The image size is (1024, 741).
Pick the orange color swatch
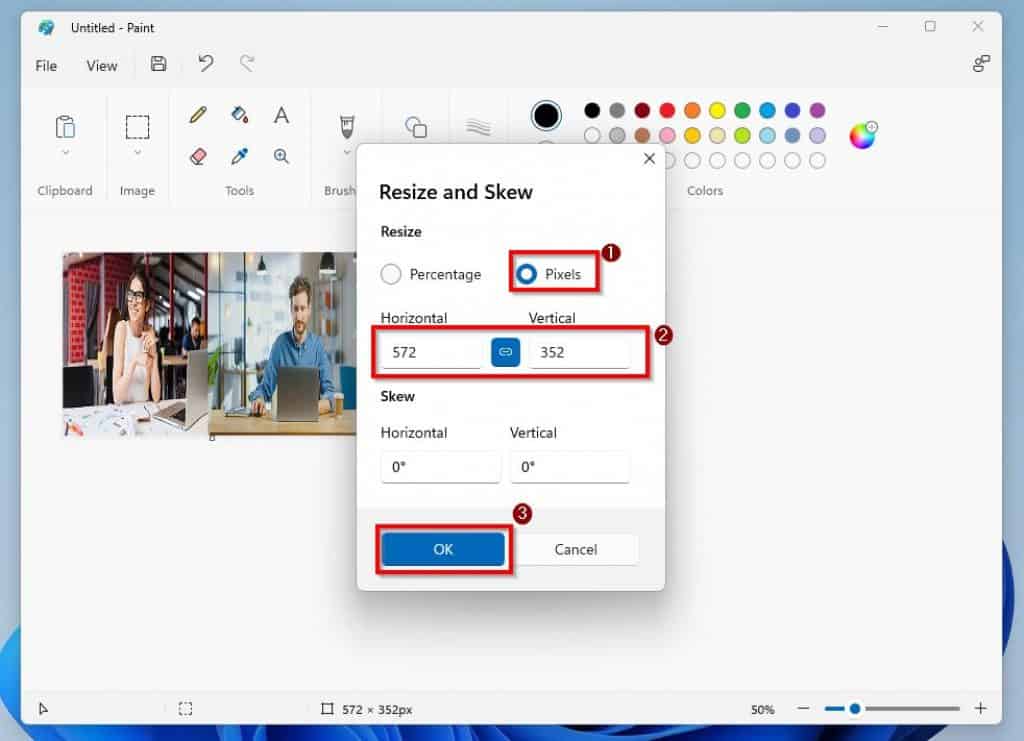coord(692,110)
